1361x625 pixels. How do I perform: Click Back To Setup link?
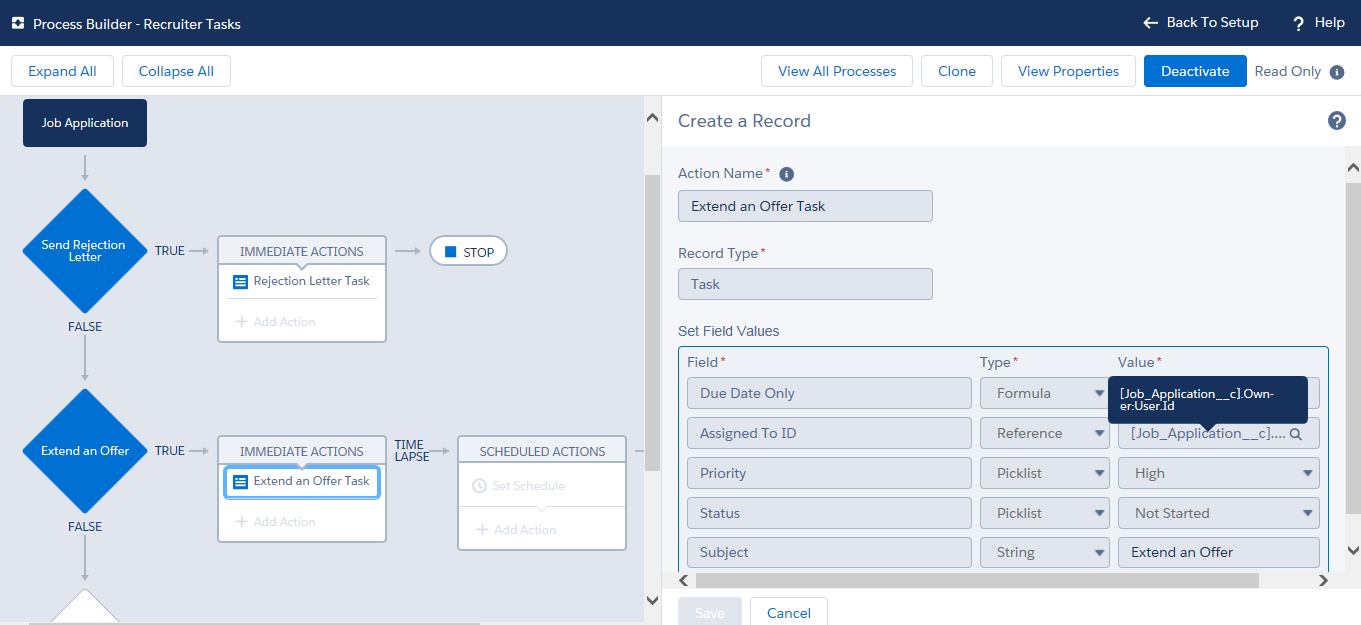pos(1200,22)
